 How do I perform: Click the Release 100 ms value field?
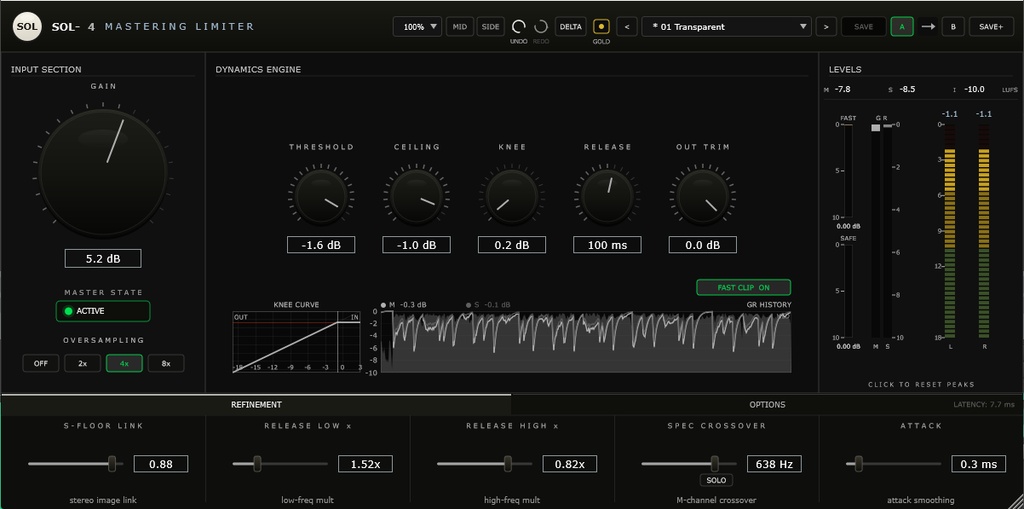pos(607,245)
